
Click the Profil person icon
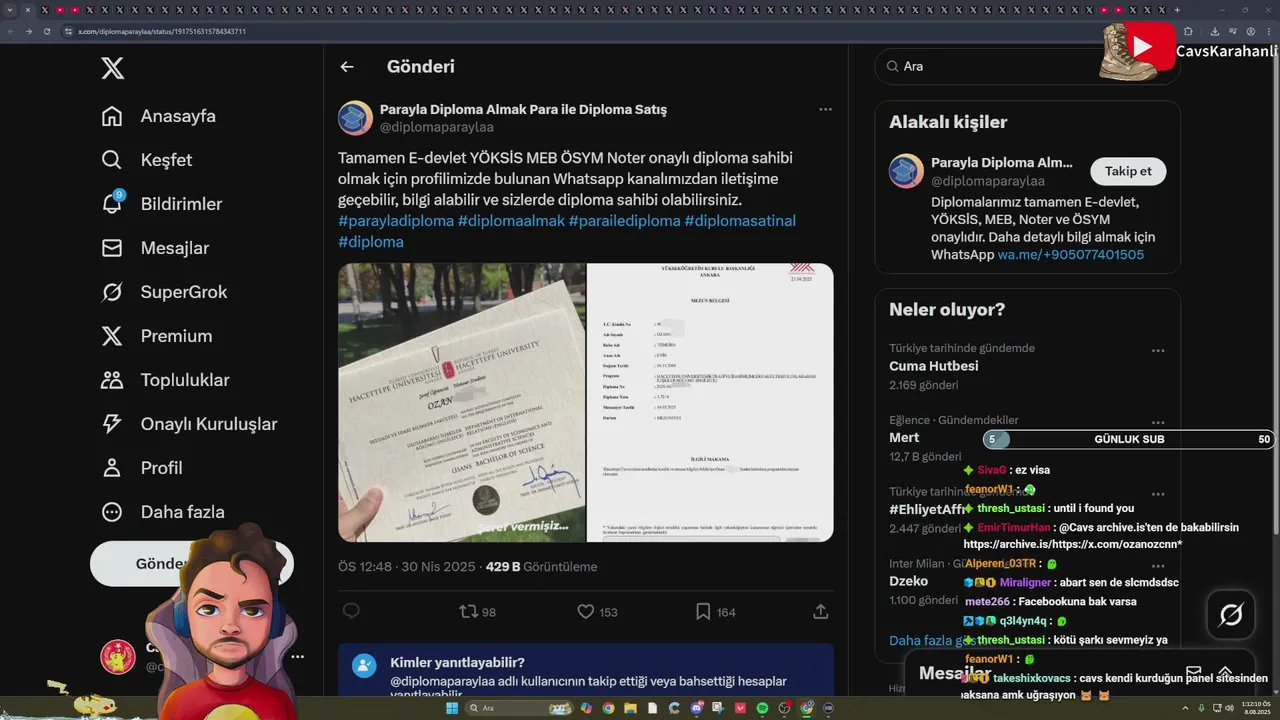tap(112, 468)
